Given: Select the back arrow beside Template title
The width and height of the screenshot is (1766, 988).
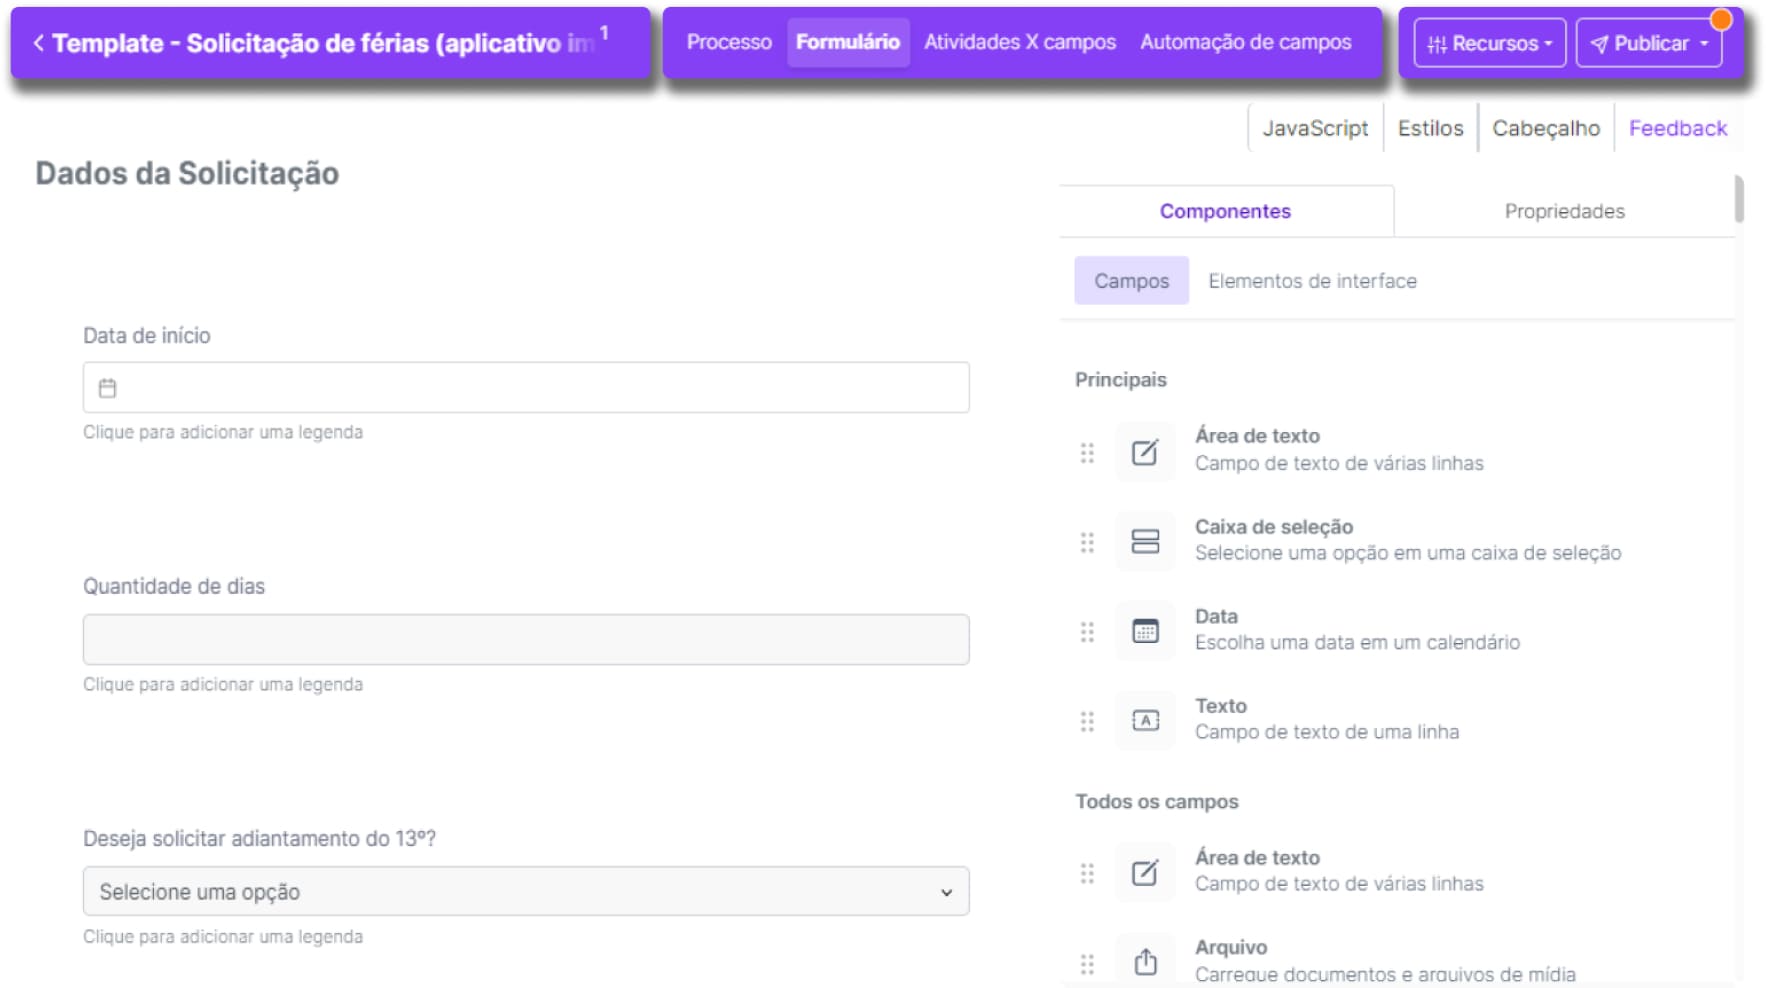Looking at the screenshot, I should tap(37, 43).
